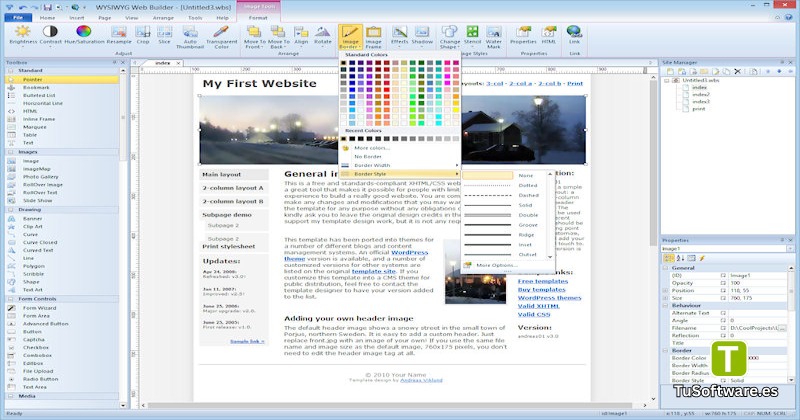Close the index document tab

click(178, 63)
